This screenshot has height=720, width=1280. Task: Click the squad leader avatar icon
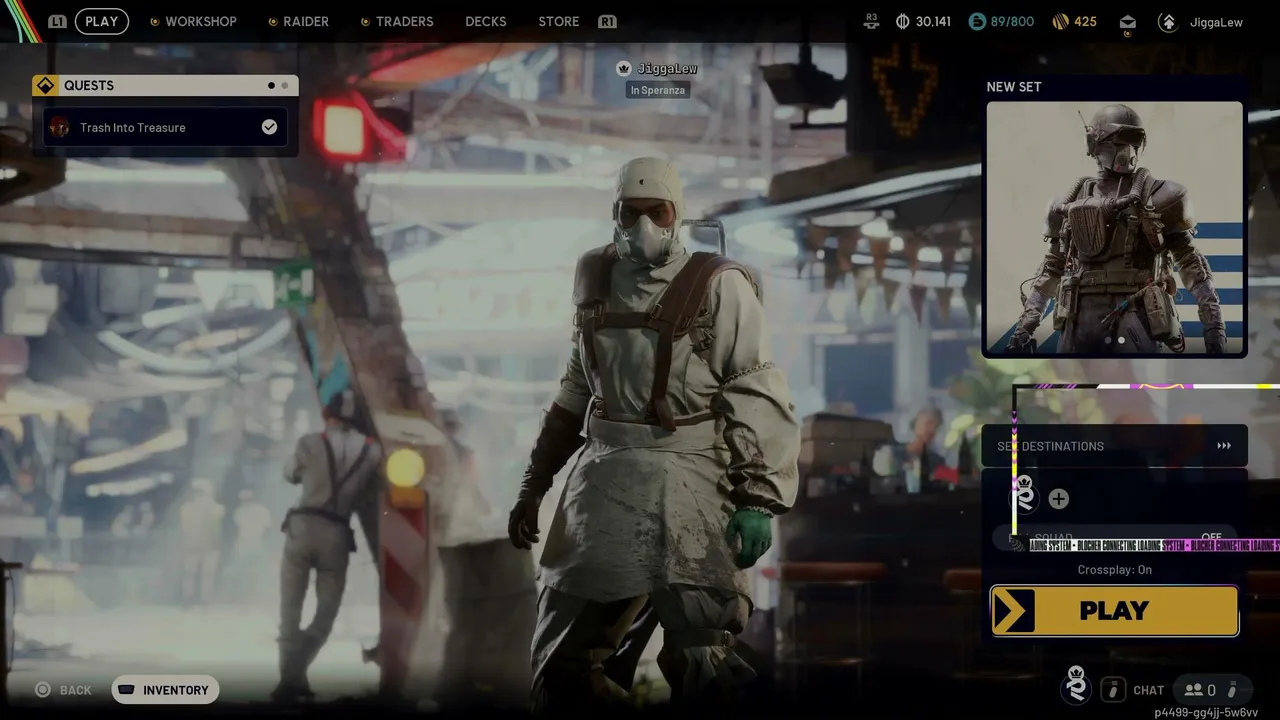pos(1026,497)
